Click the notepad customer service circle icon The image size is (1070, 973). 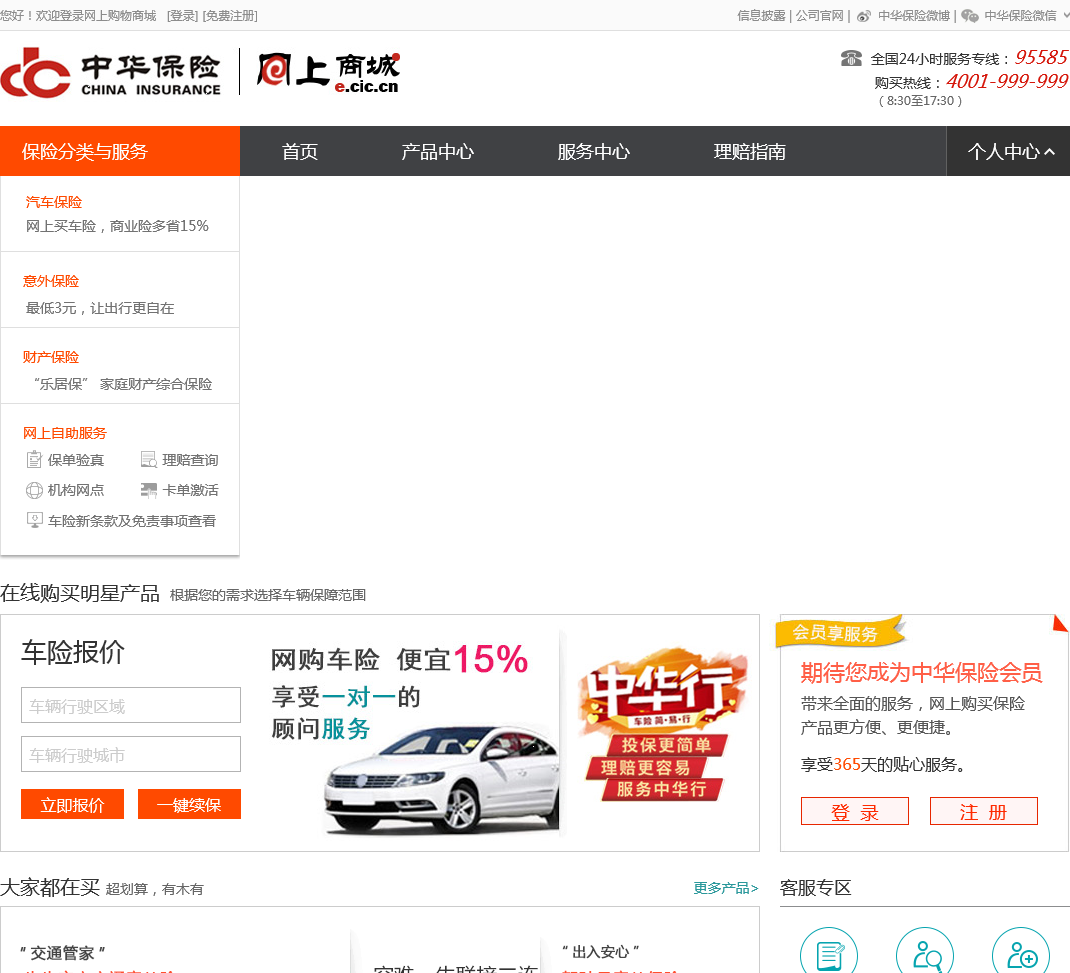[x=829, y=951]
